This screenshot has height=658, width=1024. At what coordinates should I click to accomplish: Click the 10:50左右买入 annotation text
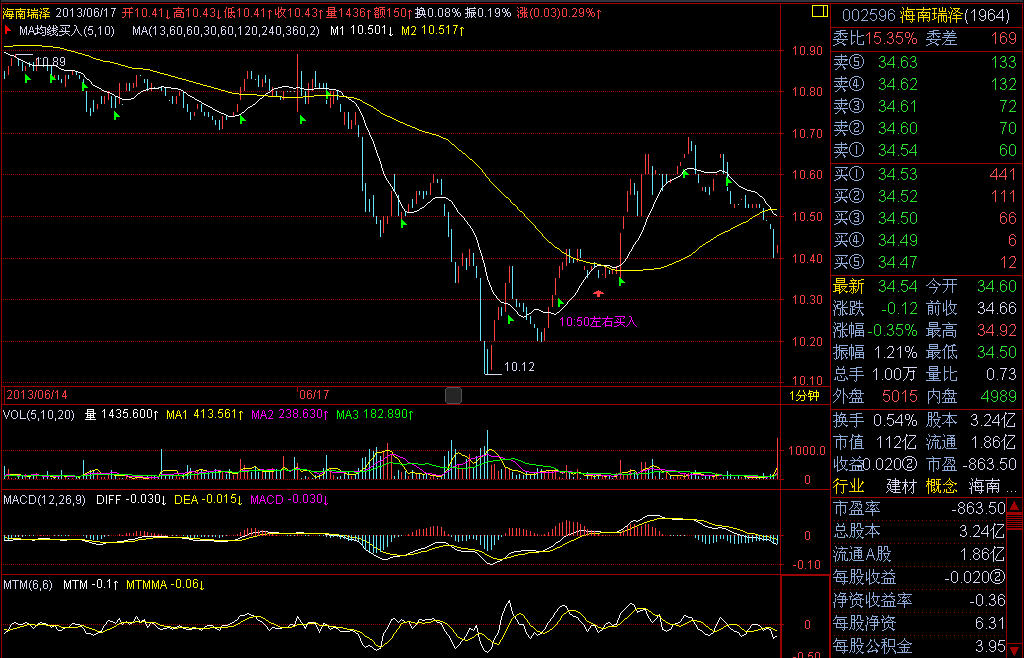pyautogui.click(x=597, y=322)
